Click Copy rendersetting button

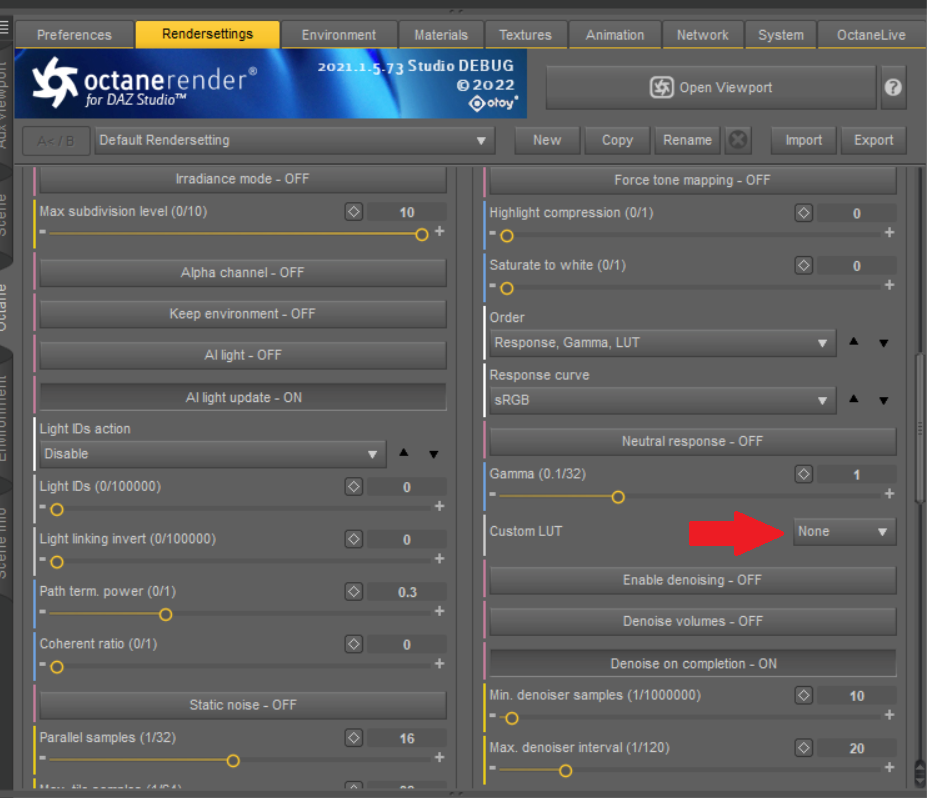pyautogui.click(x=617, y=141)
